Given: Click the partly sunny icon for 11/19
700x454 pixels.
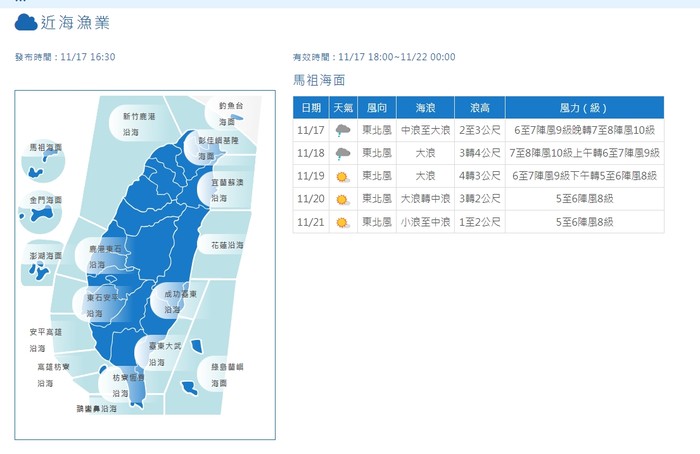Looking at the screenshot, I should pos(343,176).
